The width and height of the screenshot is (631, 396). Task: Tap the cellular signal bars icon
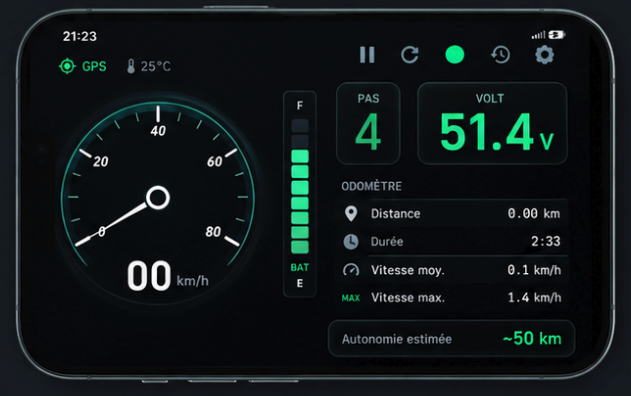pos(538,35)
